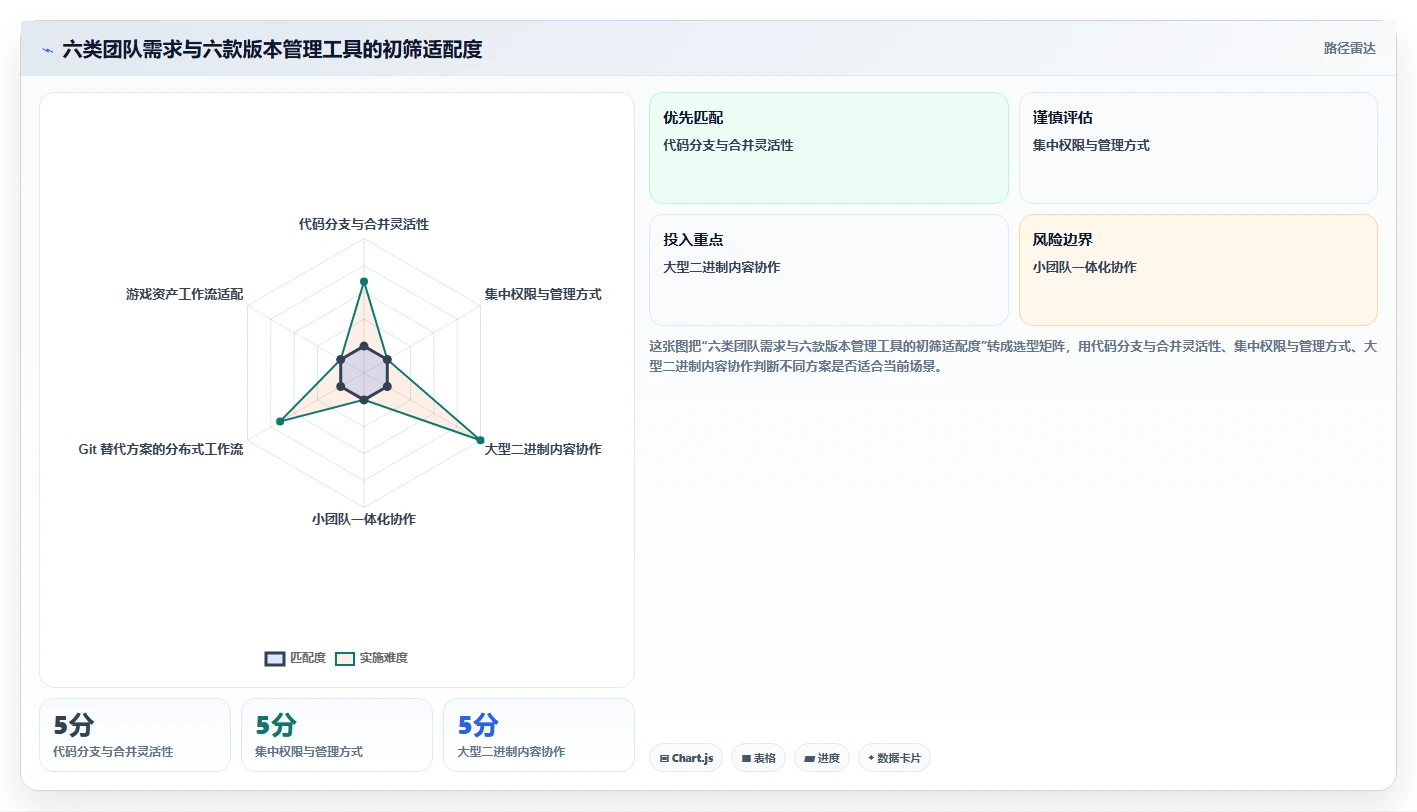Click radar axis label 小团队一体化协作
Viewport: 1417px width, 812px height.
click(x=364, y=519)
